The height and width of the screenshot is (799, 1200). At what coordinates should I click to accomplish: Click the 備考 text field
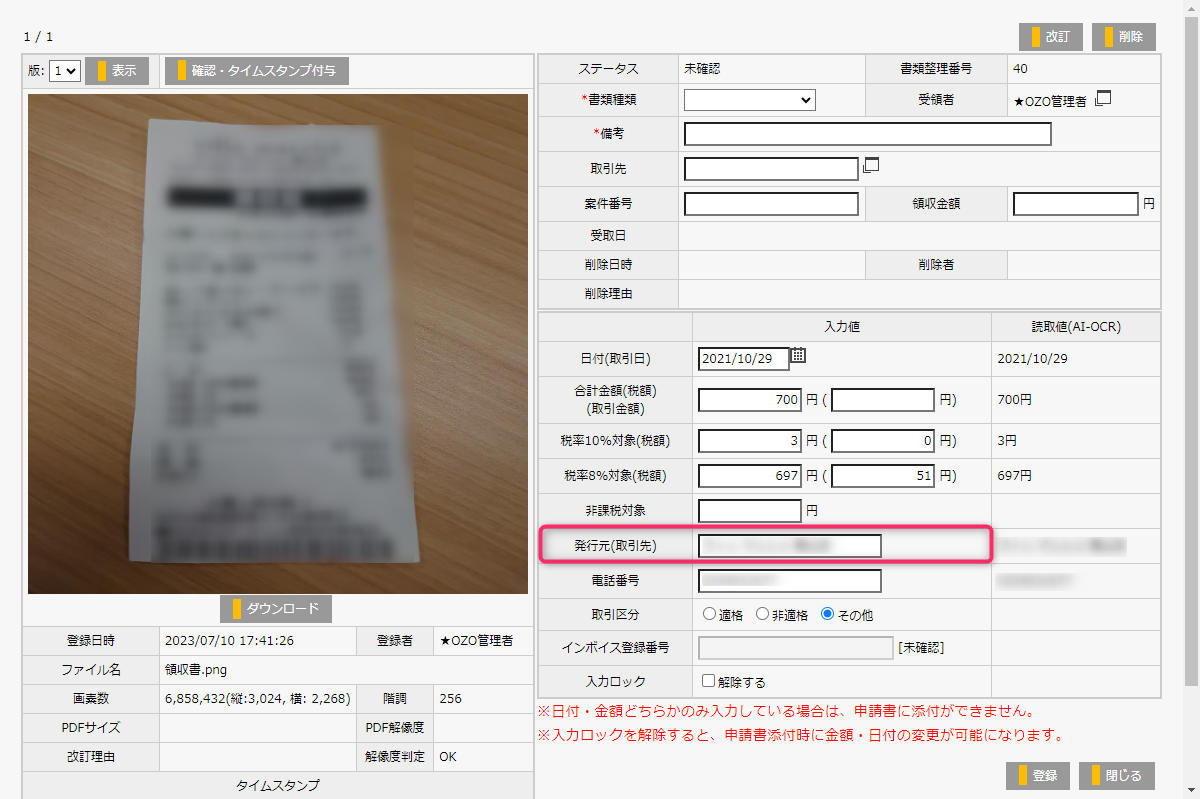tap(867, 134)
